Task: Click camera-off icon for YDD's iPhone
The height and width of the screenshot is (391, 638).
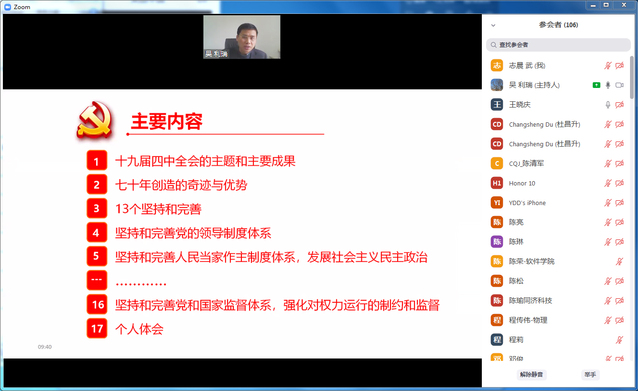Action: pos(620,203)
